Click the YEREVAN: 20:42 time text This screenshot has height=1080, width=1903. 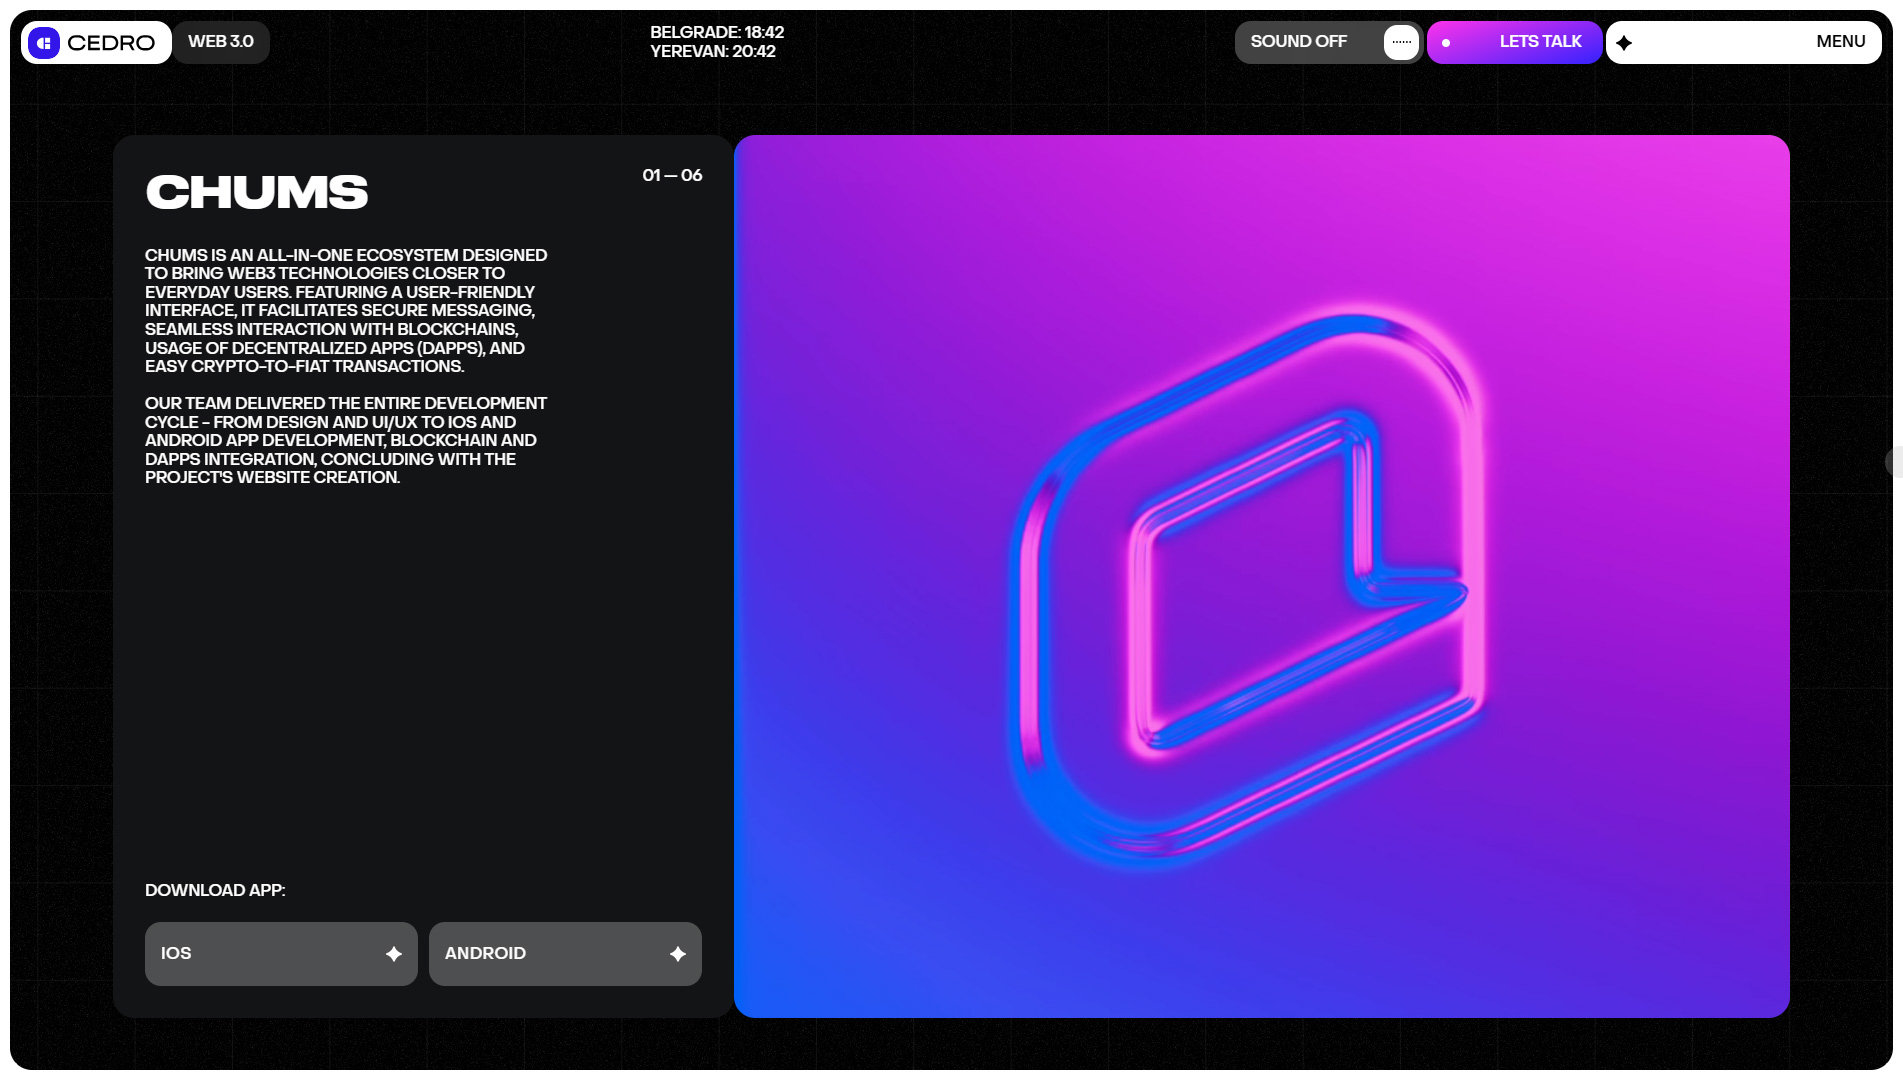(x=713, y=51)
